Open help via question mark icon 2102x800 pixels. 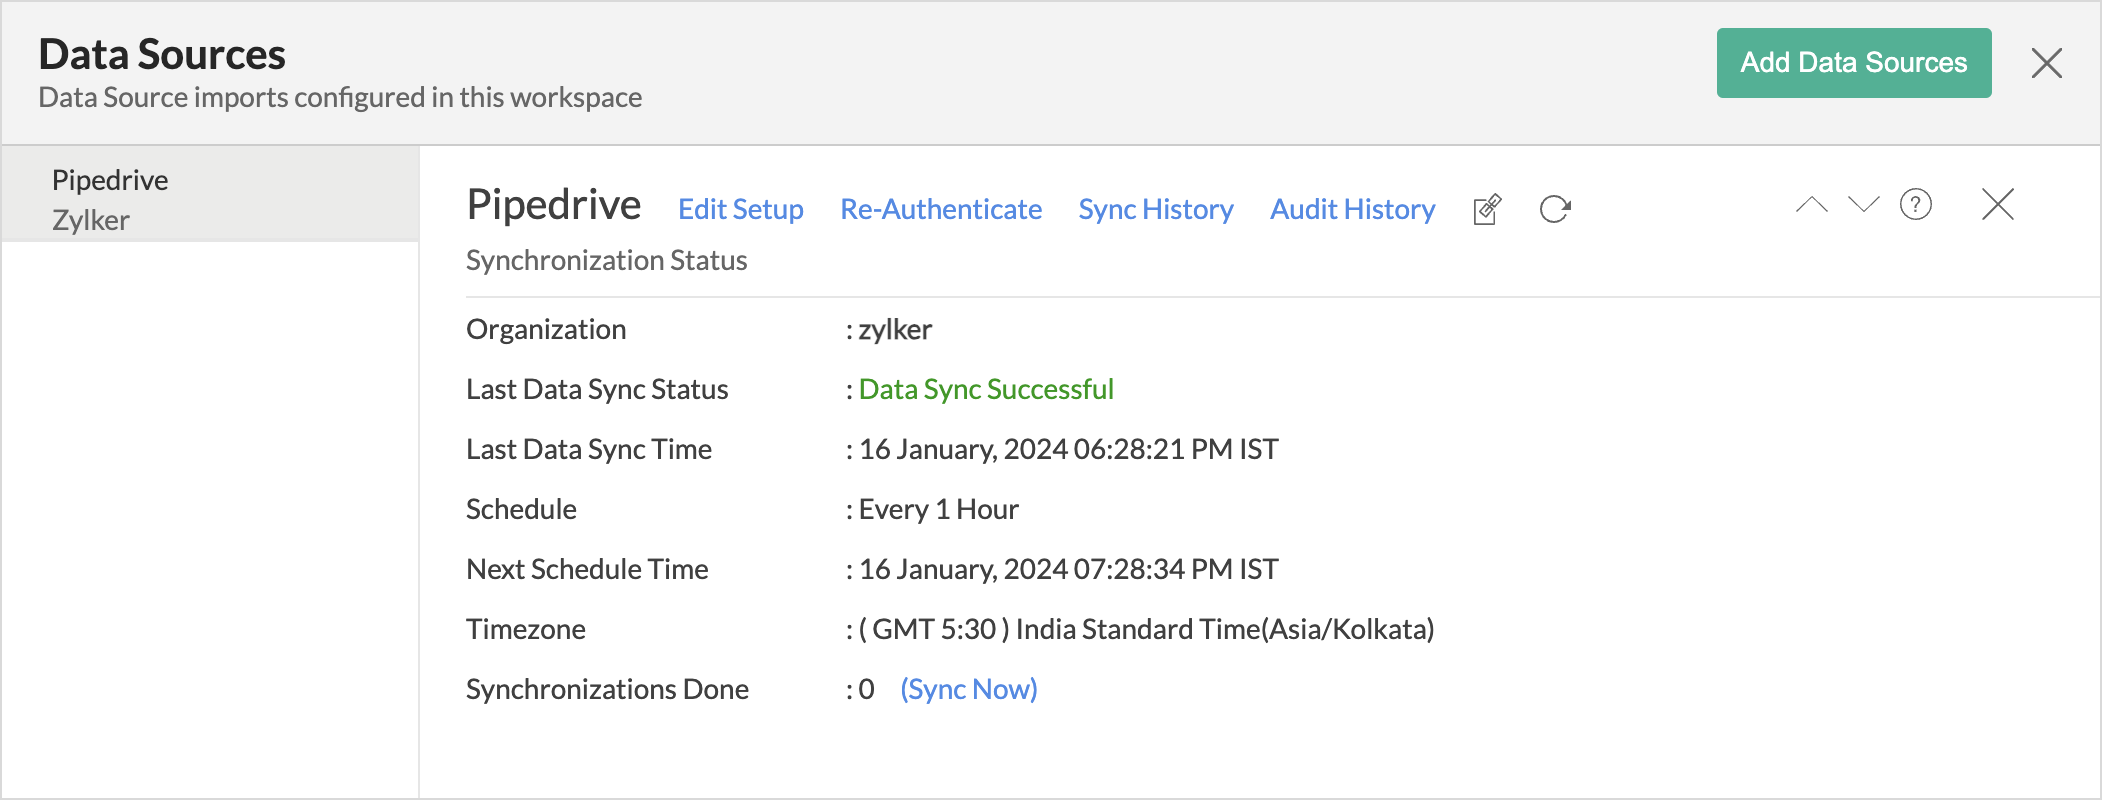coord(1915,205)
